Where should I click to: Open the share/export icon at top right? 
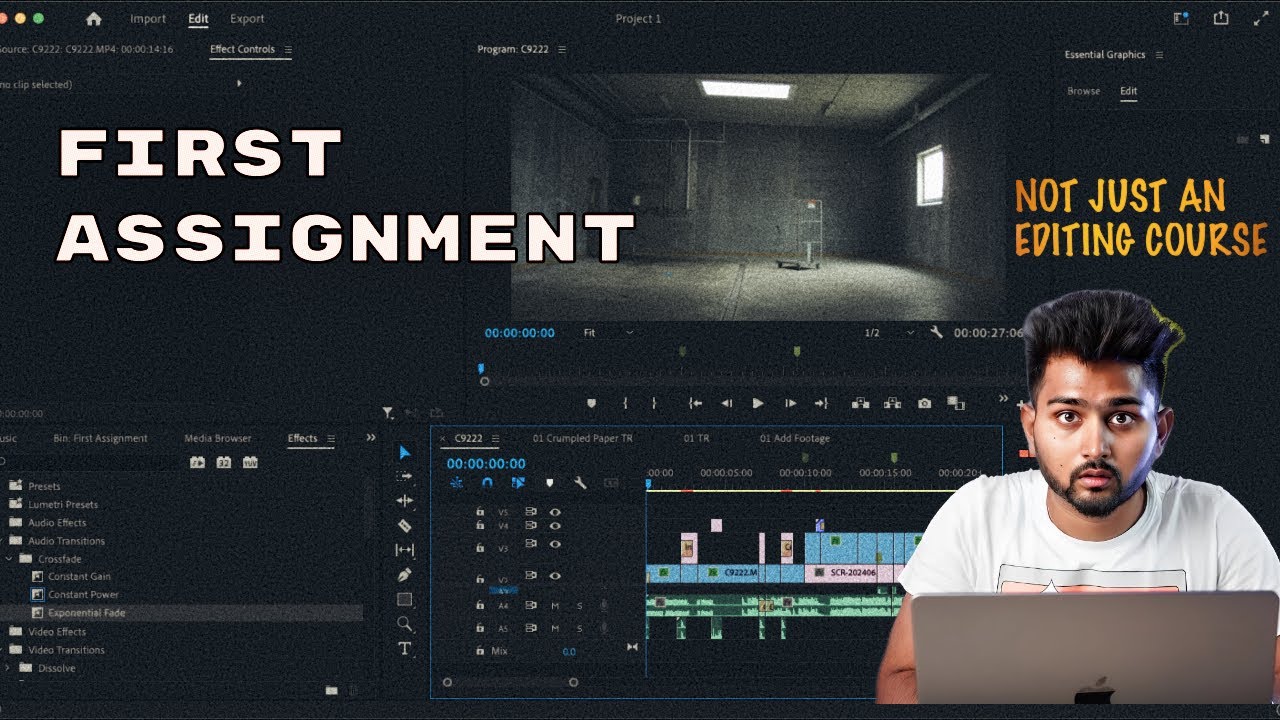[1221, 18]
